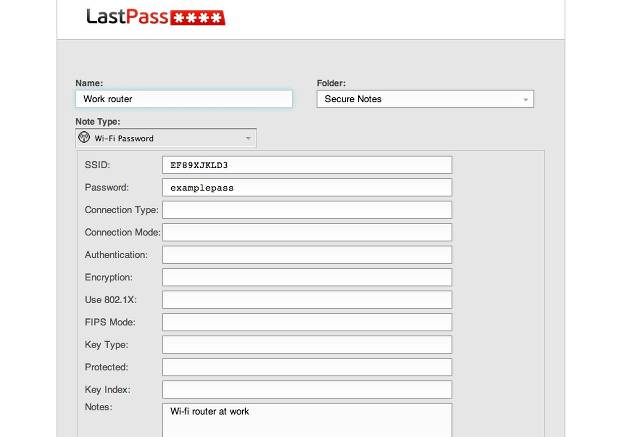The width and height of the screenshot is (640, 437).
Task: Click the Notes: label
Action: pyautogui.click(x=98, y=407)
